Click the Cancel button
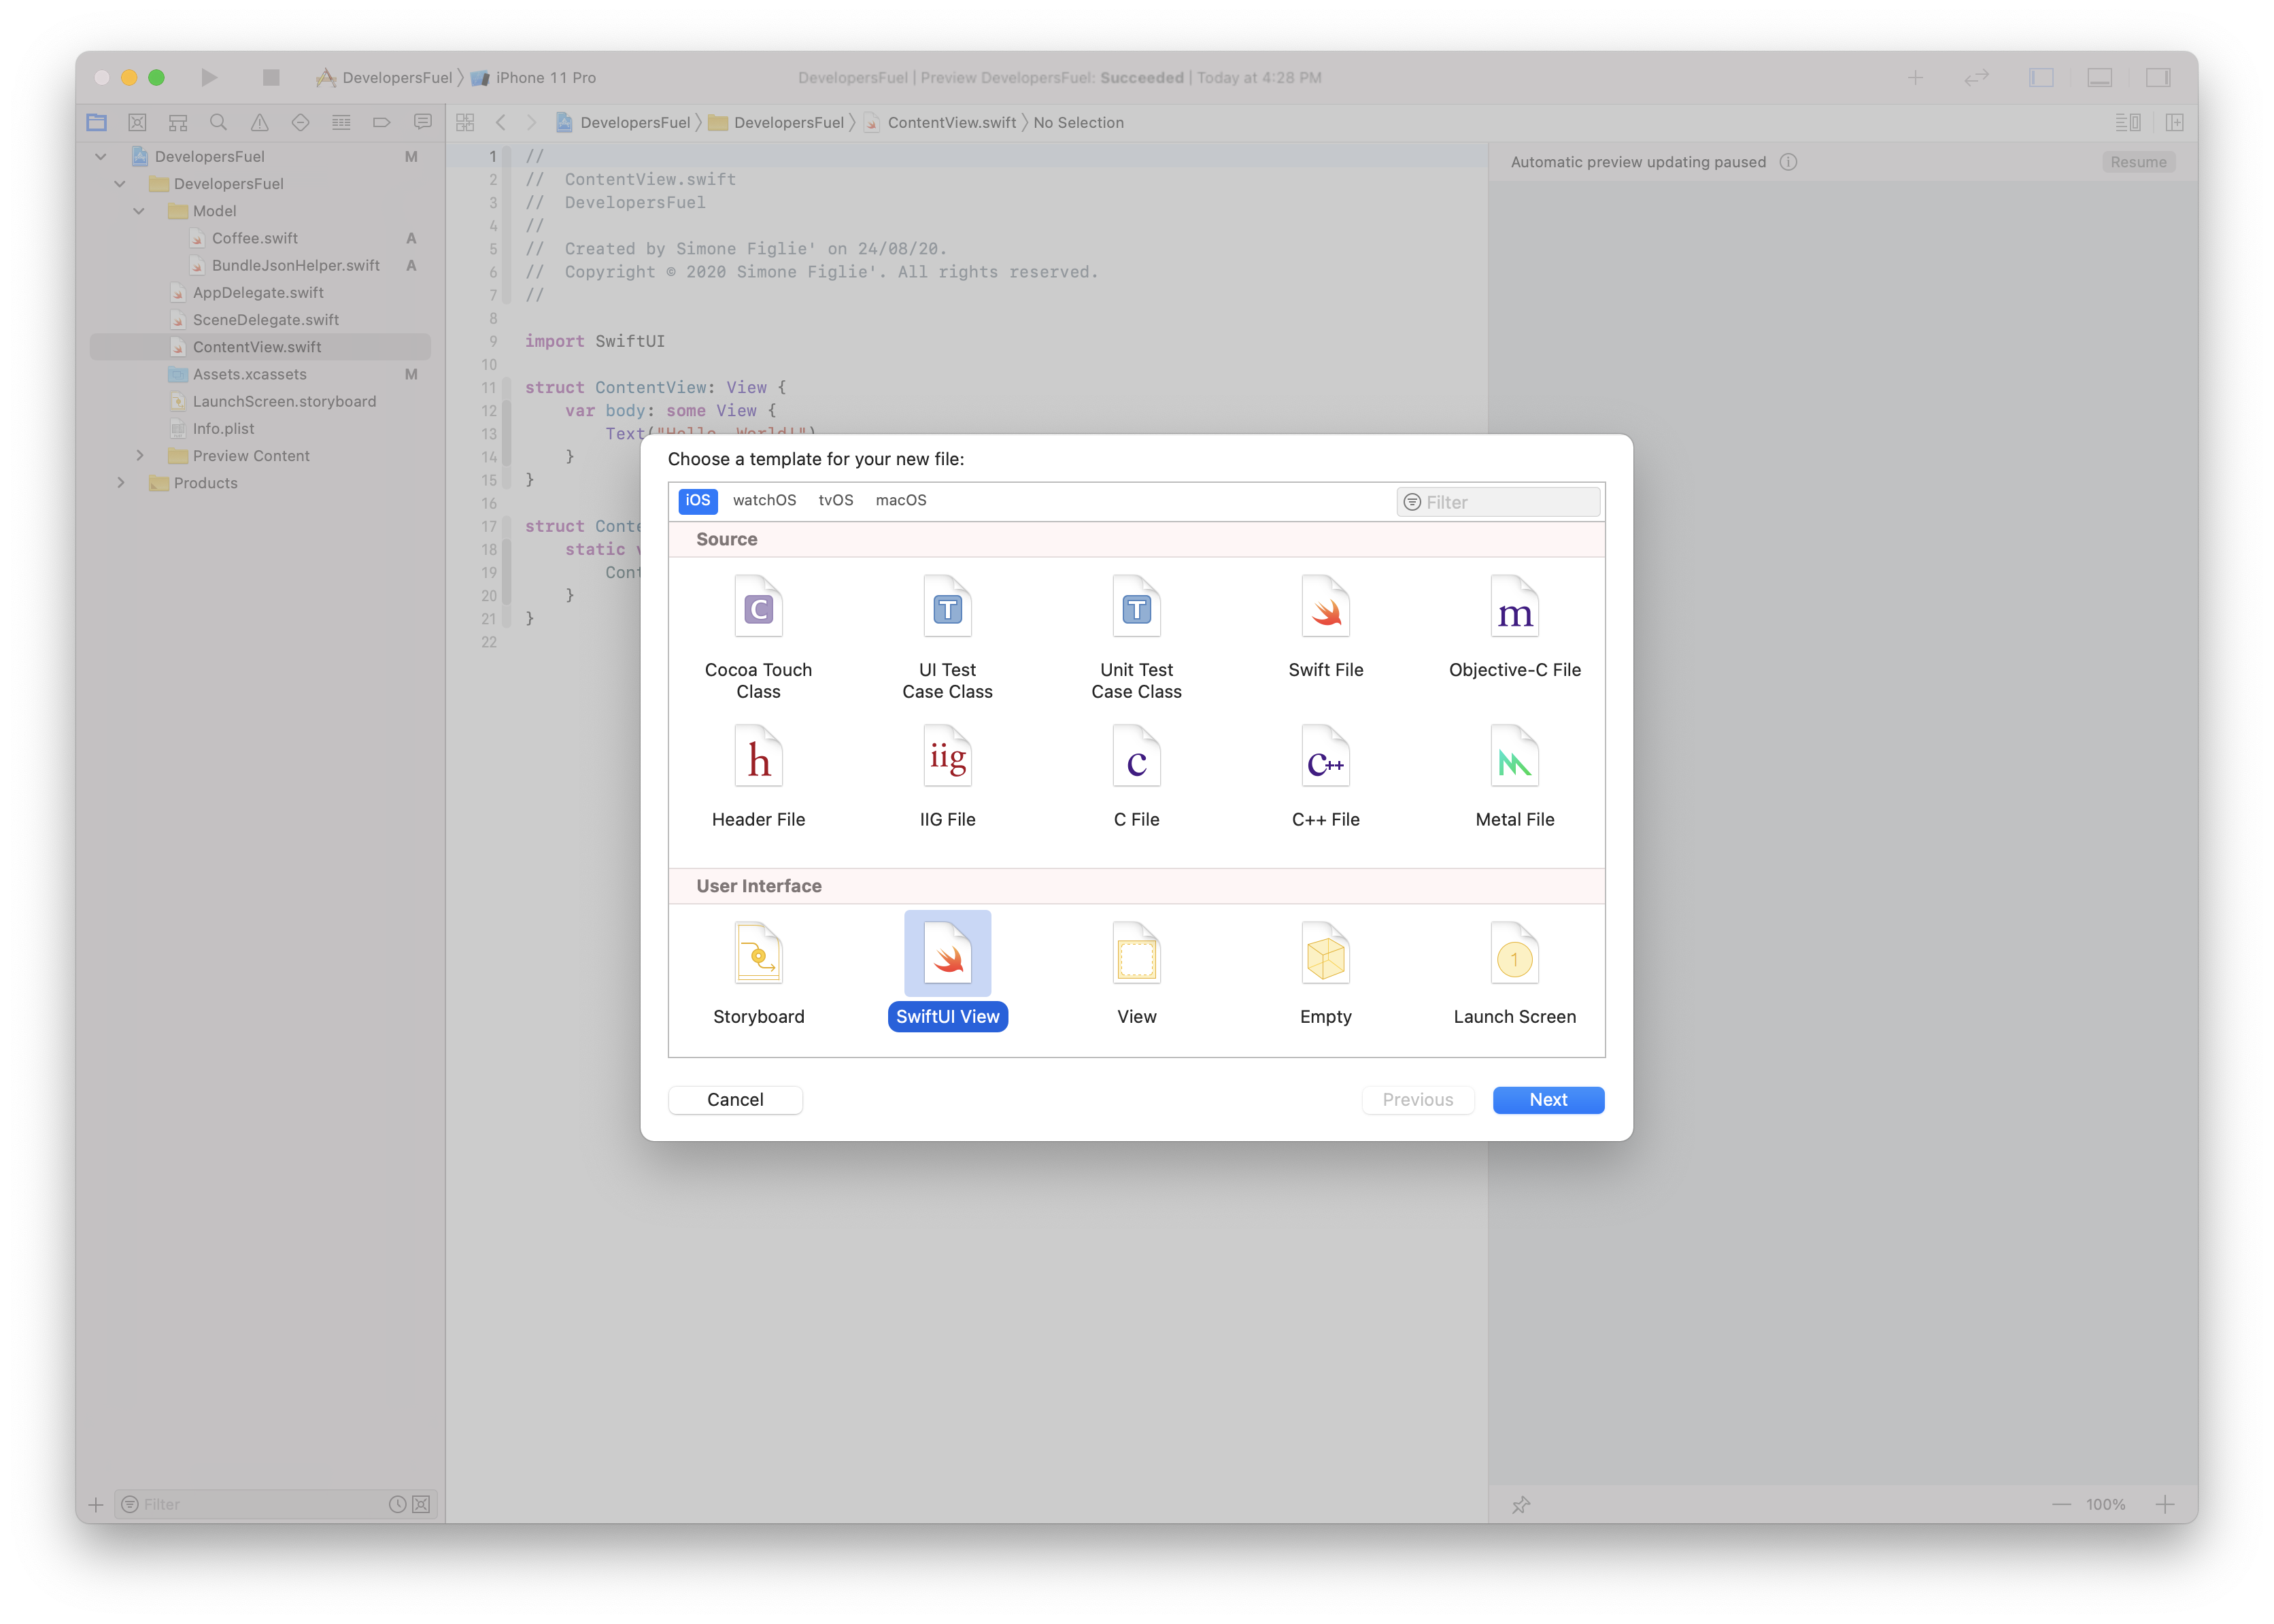This screenshot has width=2274, height=1624. point(735,1099)
